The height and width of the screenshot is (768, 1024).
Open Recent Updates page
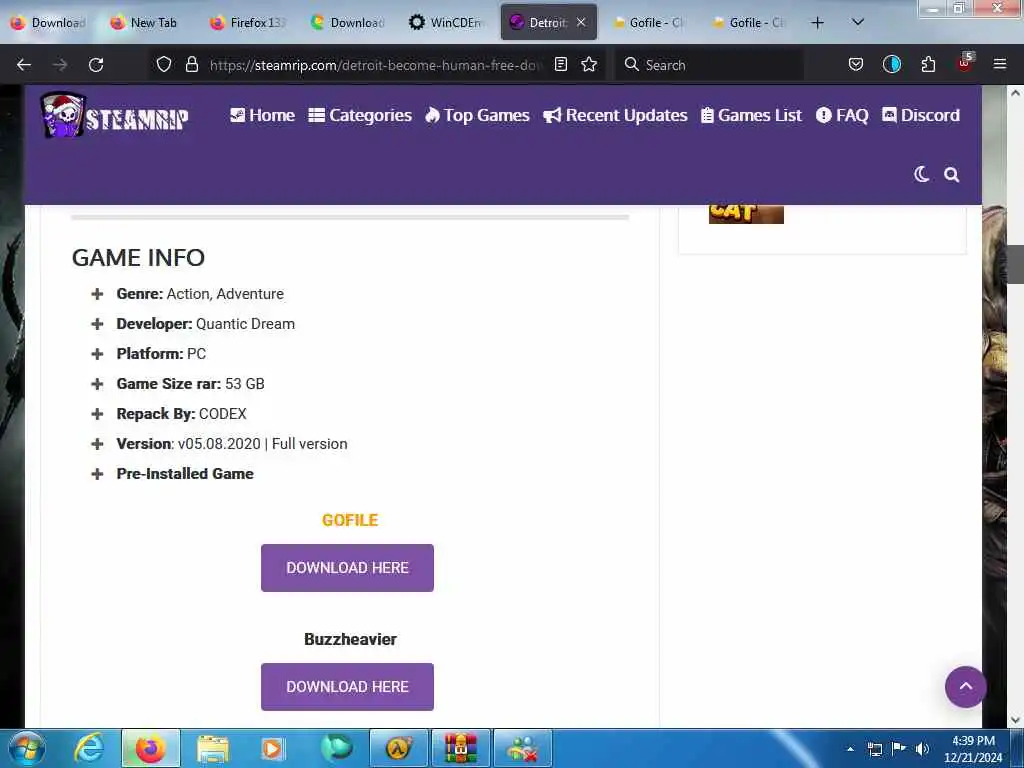click(x=615, y=116)
